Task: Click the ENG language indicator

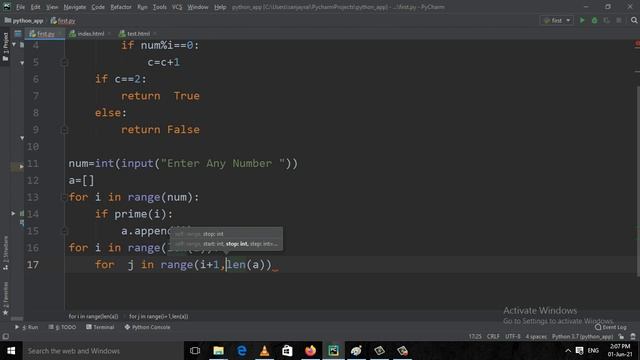Action: click(593, 351)
